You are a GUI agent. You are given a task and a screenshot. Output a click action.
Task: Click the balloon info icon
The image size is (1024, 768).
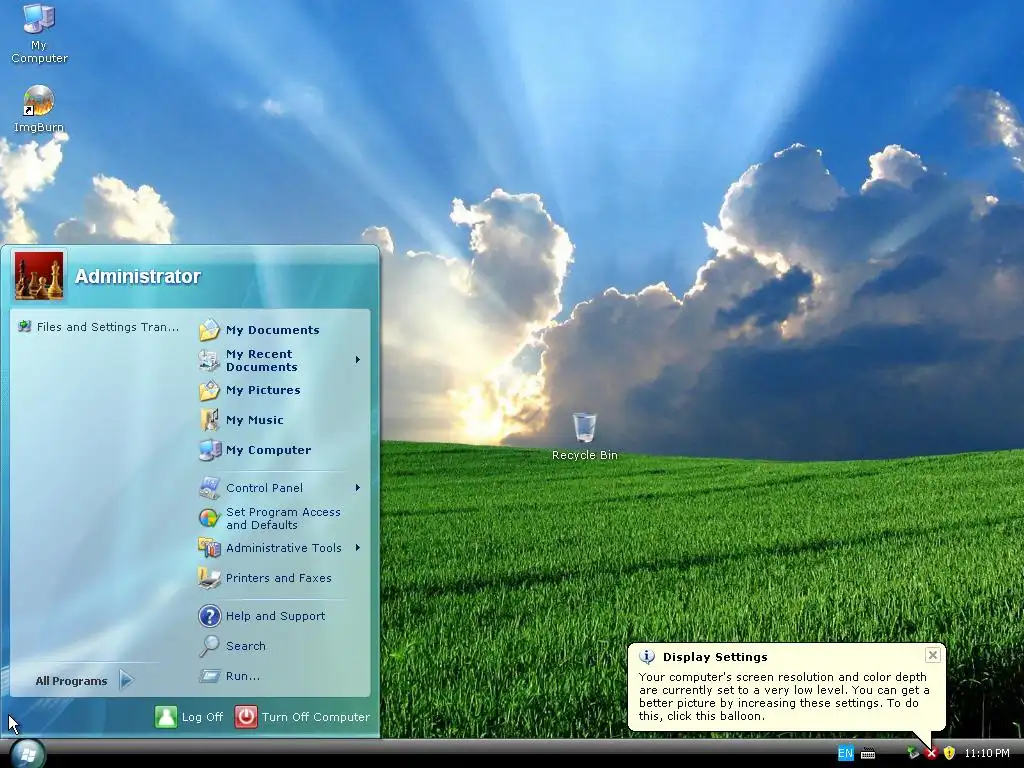[647, 656]
